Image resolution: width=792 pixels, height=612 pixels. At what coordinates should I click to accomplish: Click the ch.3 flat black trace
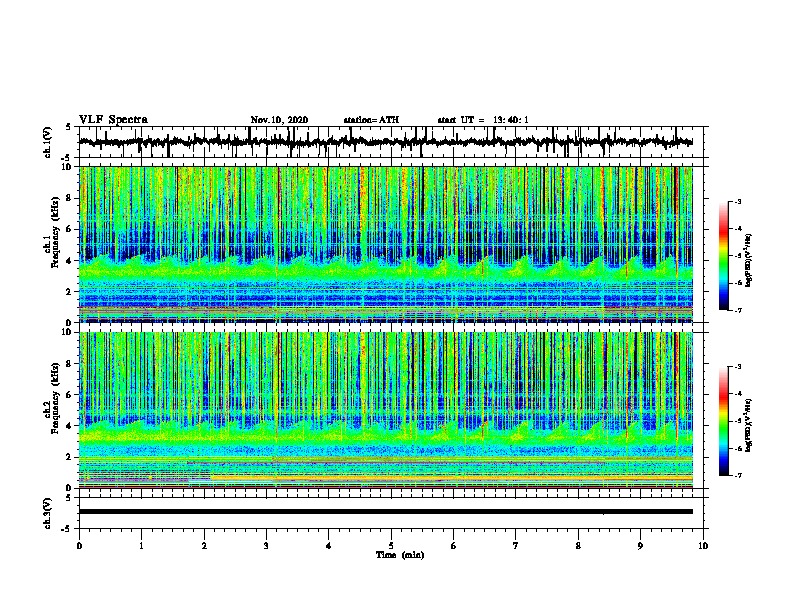click(385, 512)
